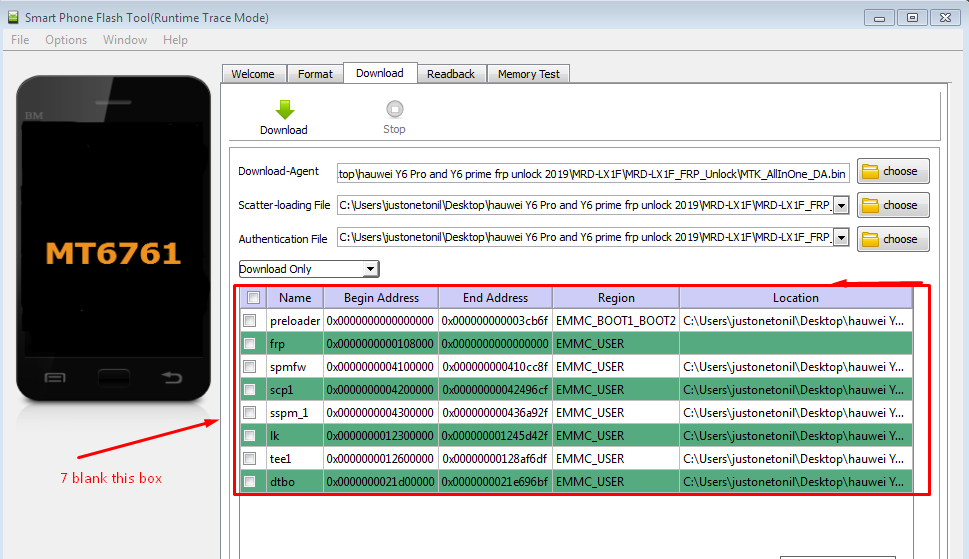This screenshot has height=559, width=969.
Task: Select the frp name cell
Action: point(295,343)
